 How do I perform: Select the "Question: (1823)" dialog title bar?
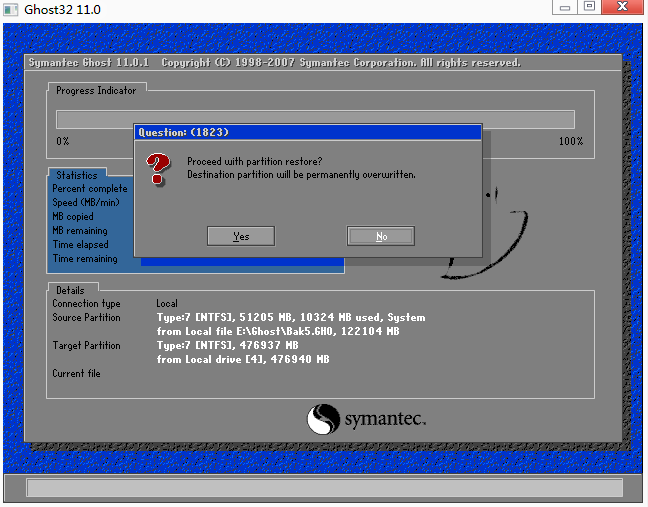pos(308,132)
